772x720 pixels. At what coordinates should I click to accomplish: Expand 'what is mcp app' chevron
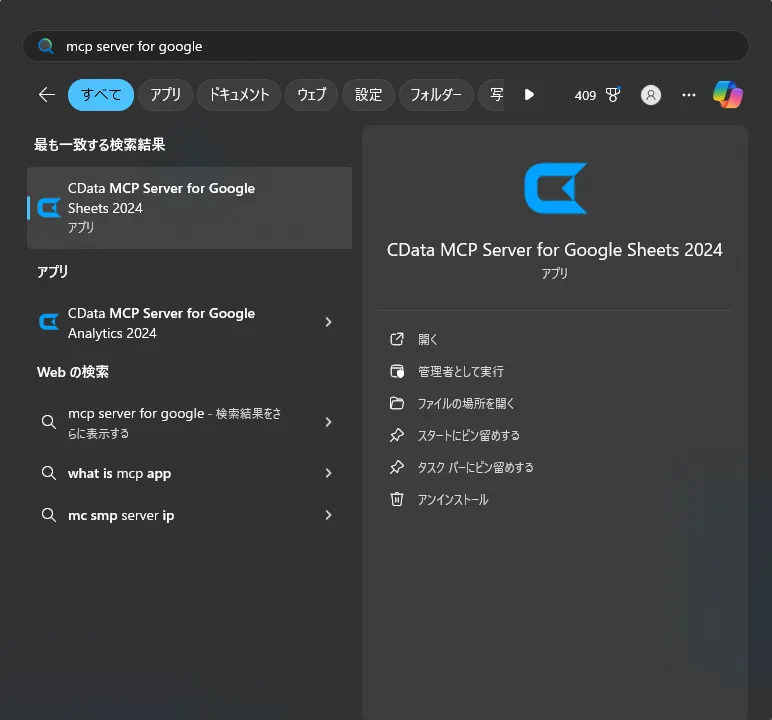[x=328, y=473]
